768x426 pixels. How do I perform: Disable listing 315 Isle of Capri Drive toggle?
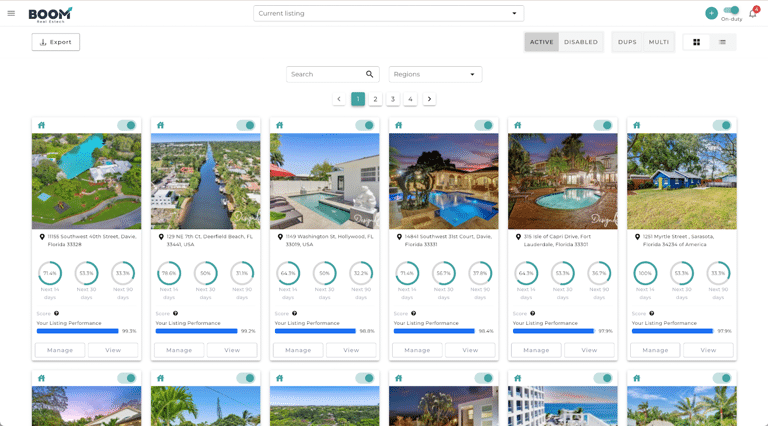[x=603, y=125]
